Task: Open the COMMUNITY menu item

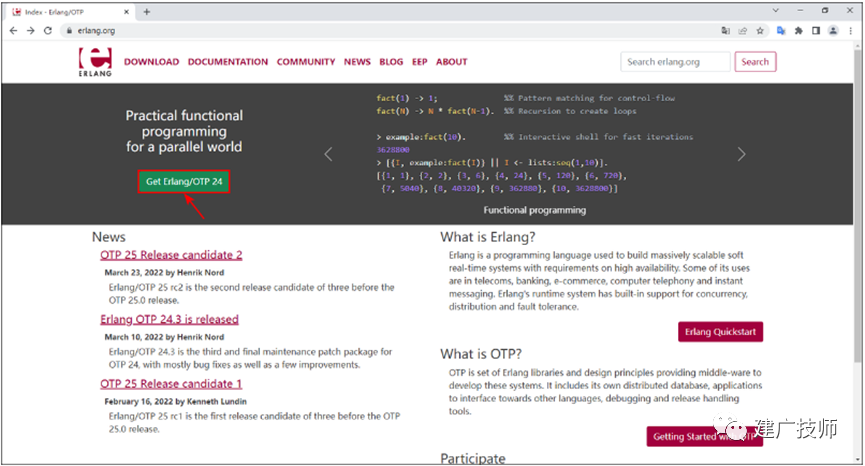Action: click(x=306, y=62)
